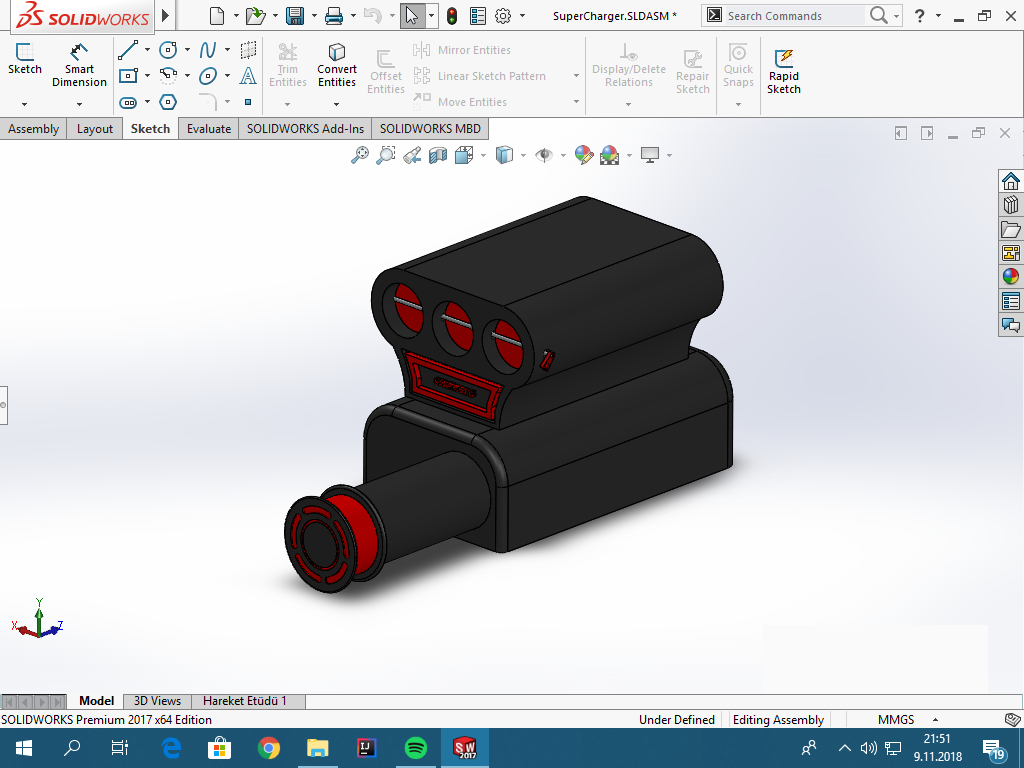Click Convert Entities
This screenshot has height=768, width=1024.
(337, 65)
